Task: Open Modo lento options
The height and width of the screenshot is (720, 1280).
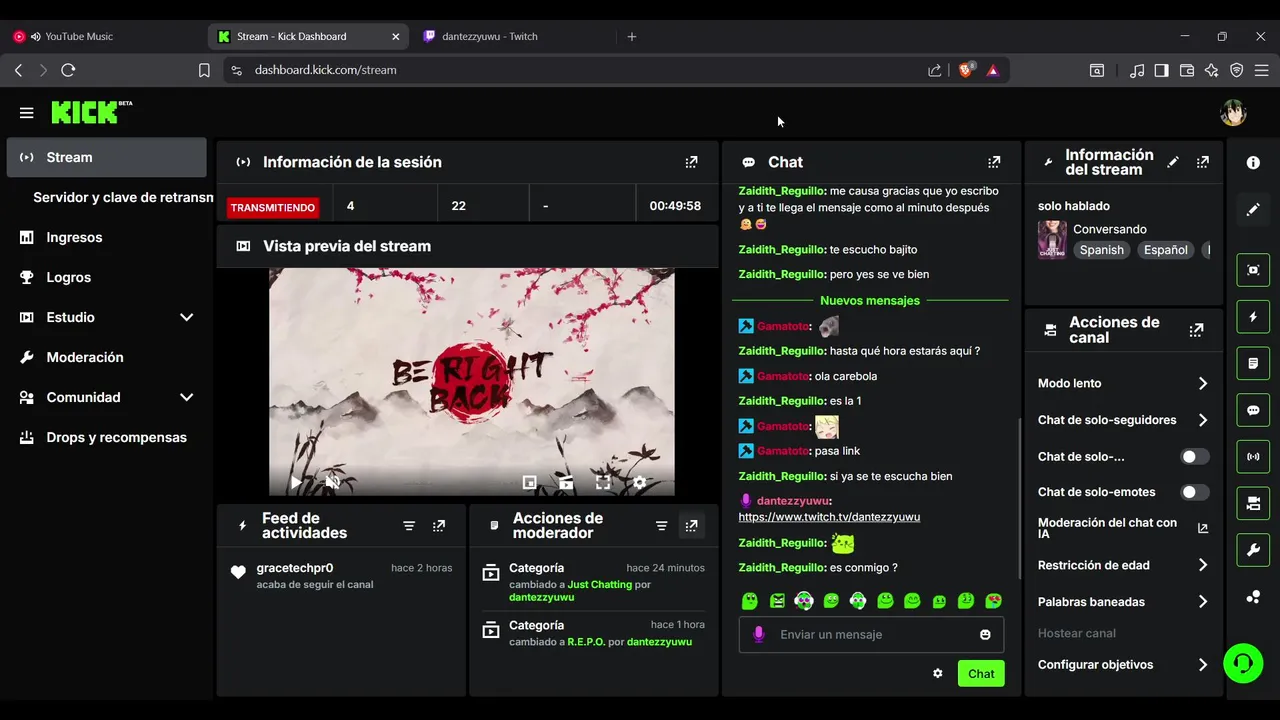Action: pyautogui.click(x=1124, y=384)
